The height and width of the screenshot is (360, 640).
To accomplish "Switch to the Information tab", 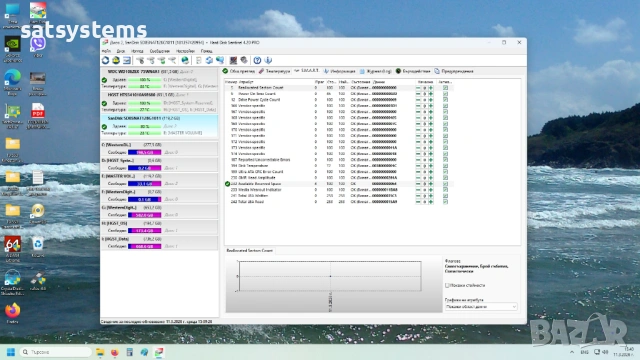I will [x=340, y=71].
